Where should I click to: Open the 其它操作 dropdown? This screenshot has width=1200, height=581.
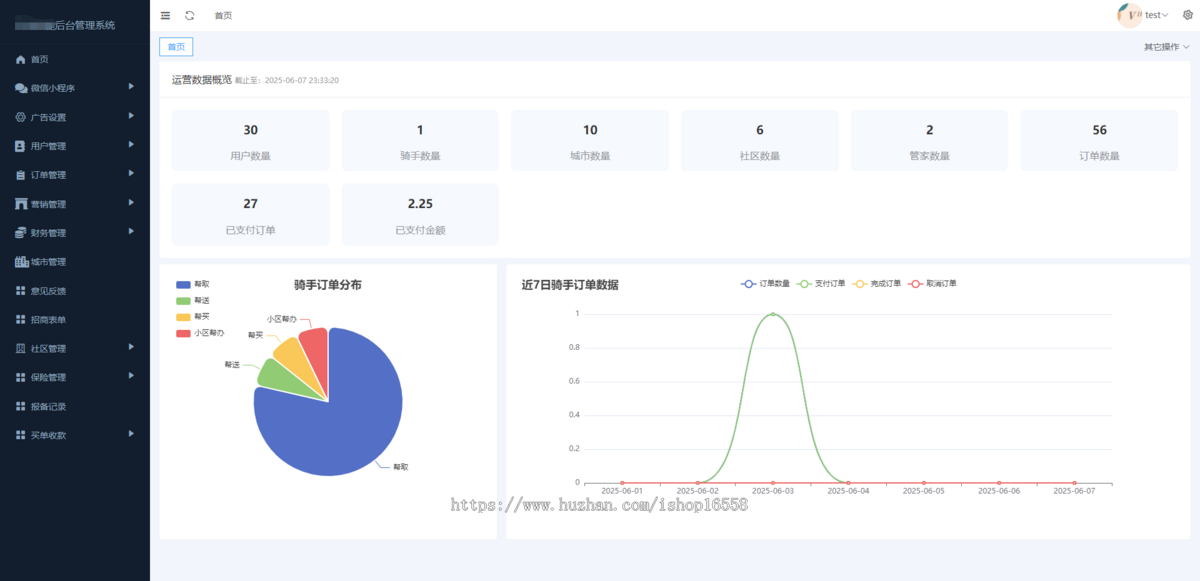point(1167,47)
